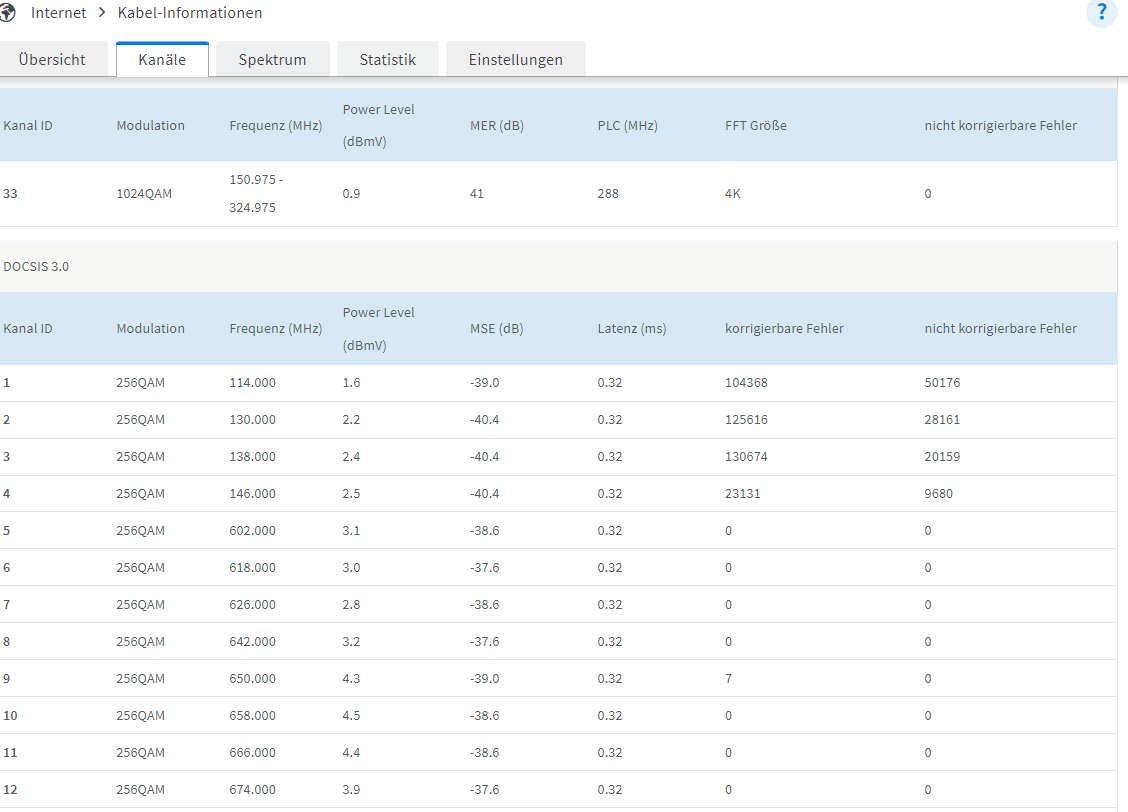Click uncorrectable errors value 28161
The width and height of the screenshot is (1128, 812).
(942, 419)
